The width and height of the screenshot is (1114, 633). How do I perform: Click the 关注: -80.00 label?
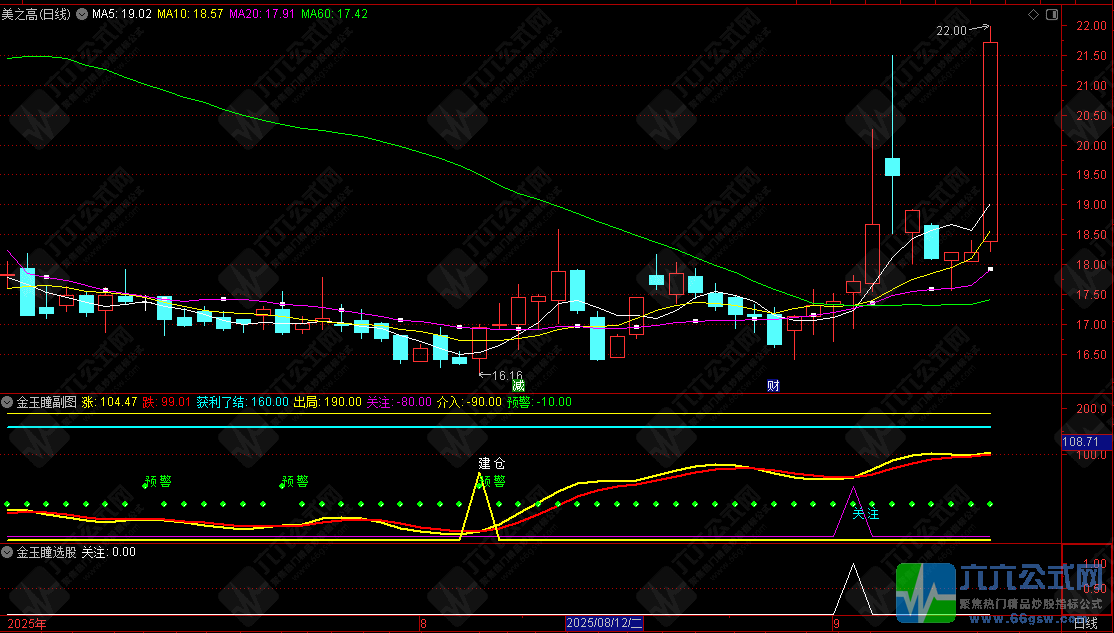pyautogui.click(x=399, y=402)
